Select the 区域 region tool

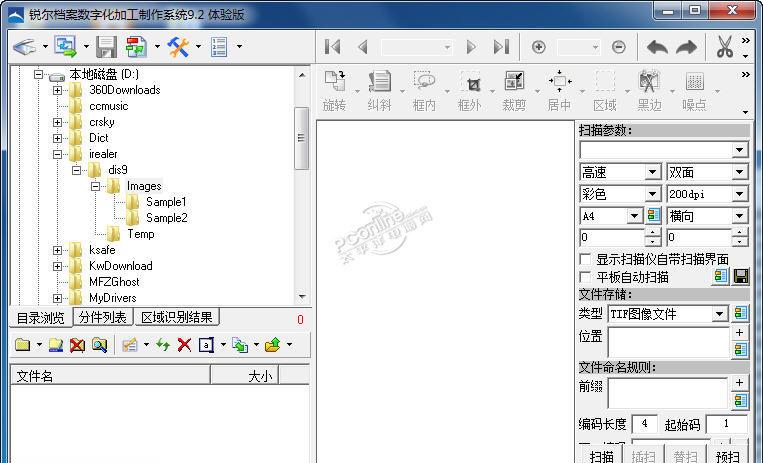pos(605,91)
